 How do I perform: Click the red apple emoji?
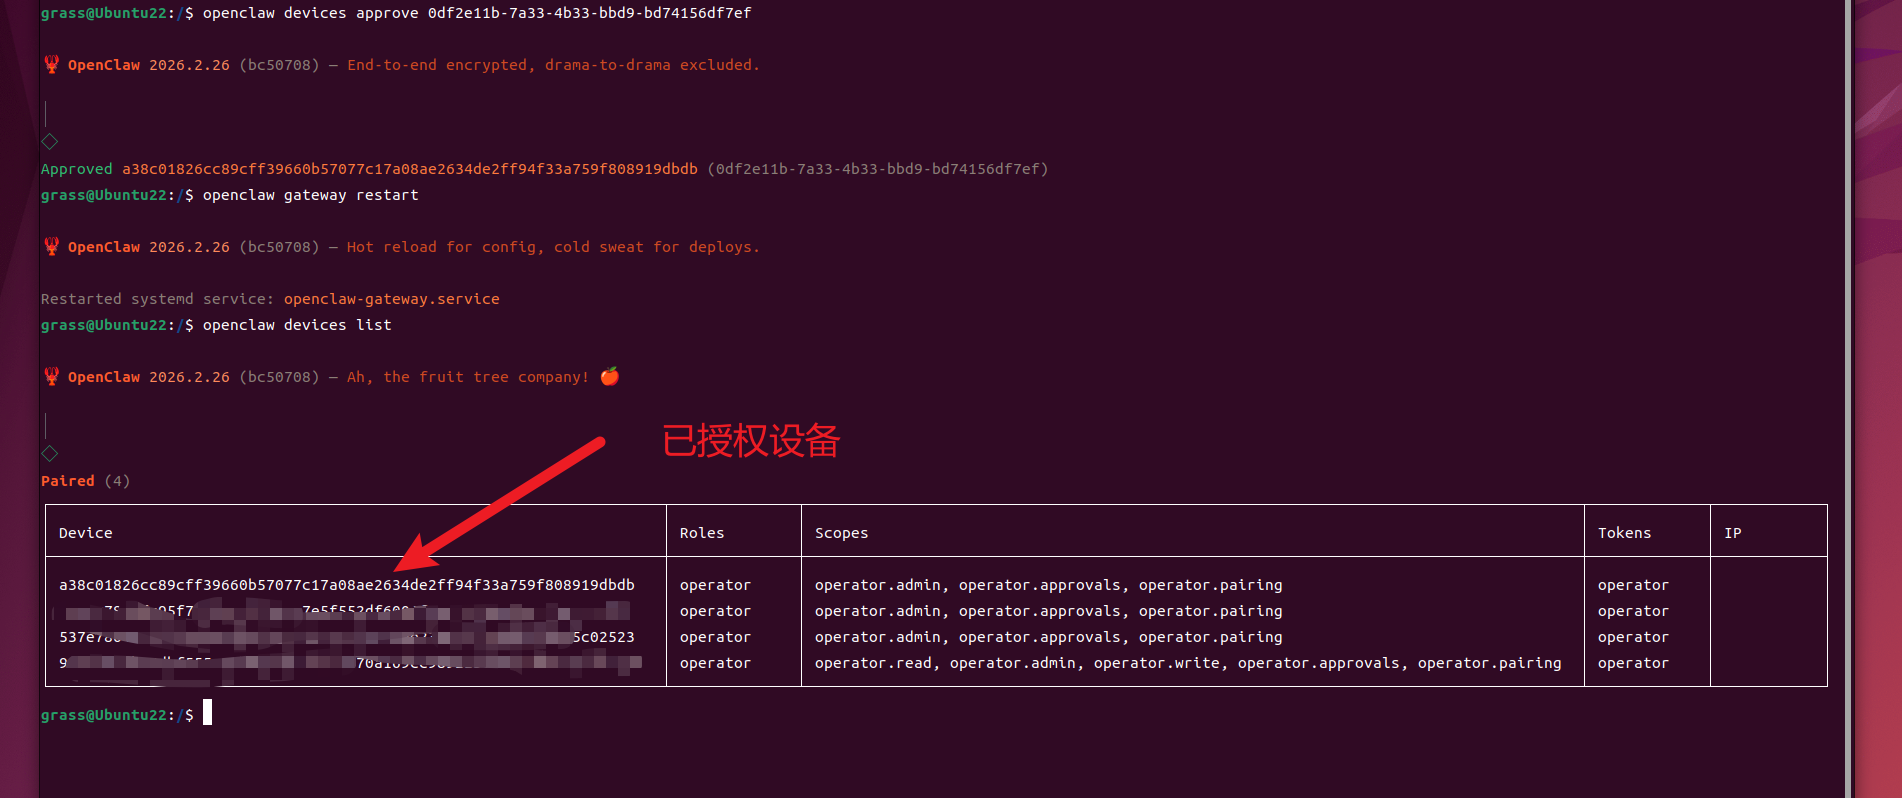(x=610, y=376)
